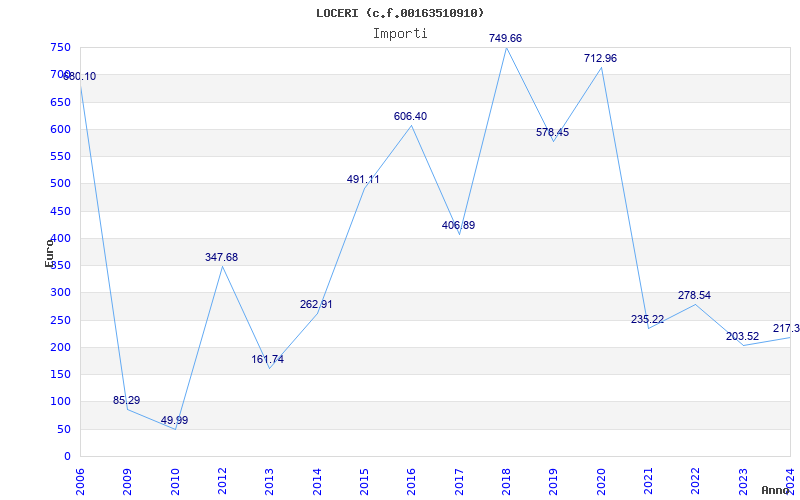Select the 49.99 minimum value label
Viewport: 800px width, 500px height.
point(174,421)
